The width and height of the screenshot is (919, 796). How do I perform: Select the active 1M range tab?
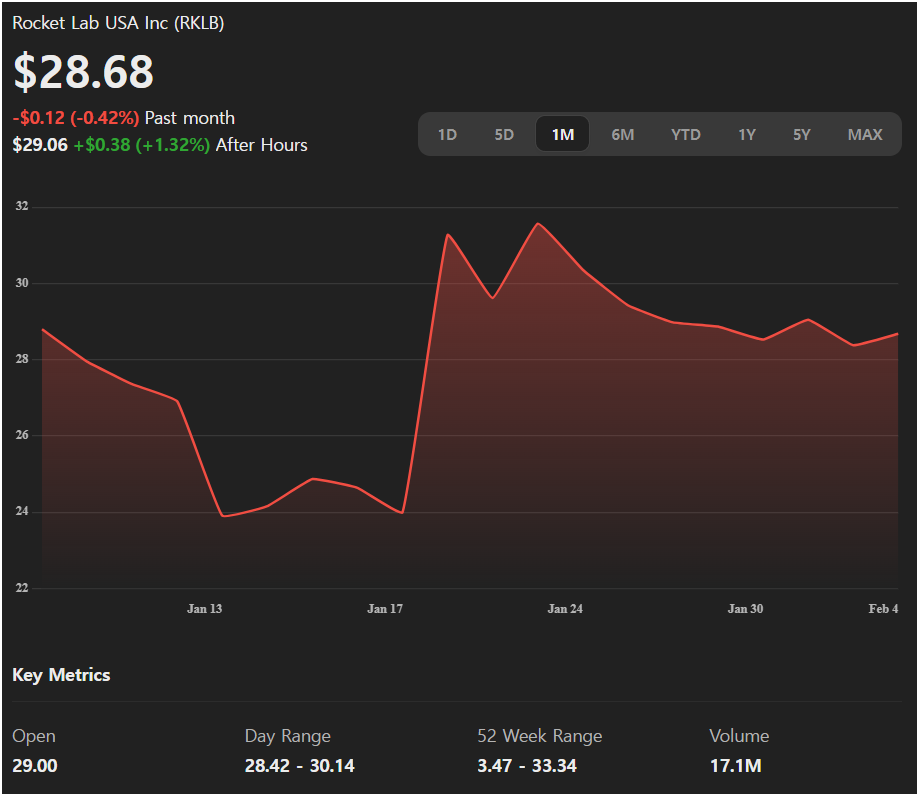pos(563,135)
